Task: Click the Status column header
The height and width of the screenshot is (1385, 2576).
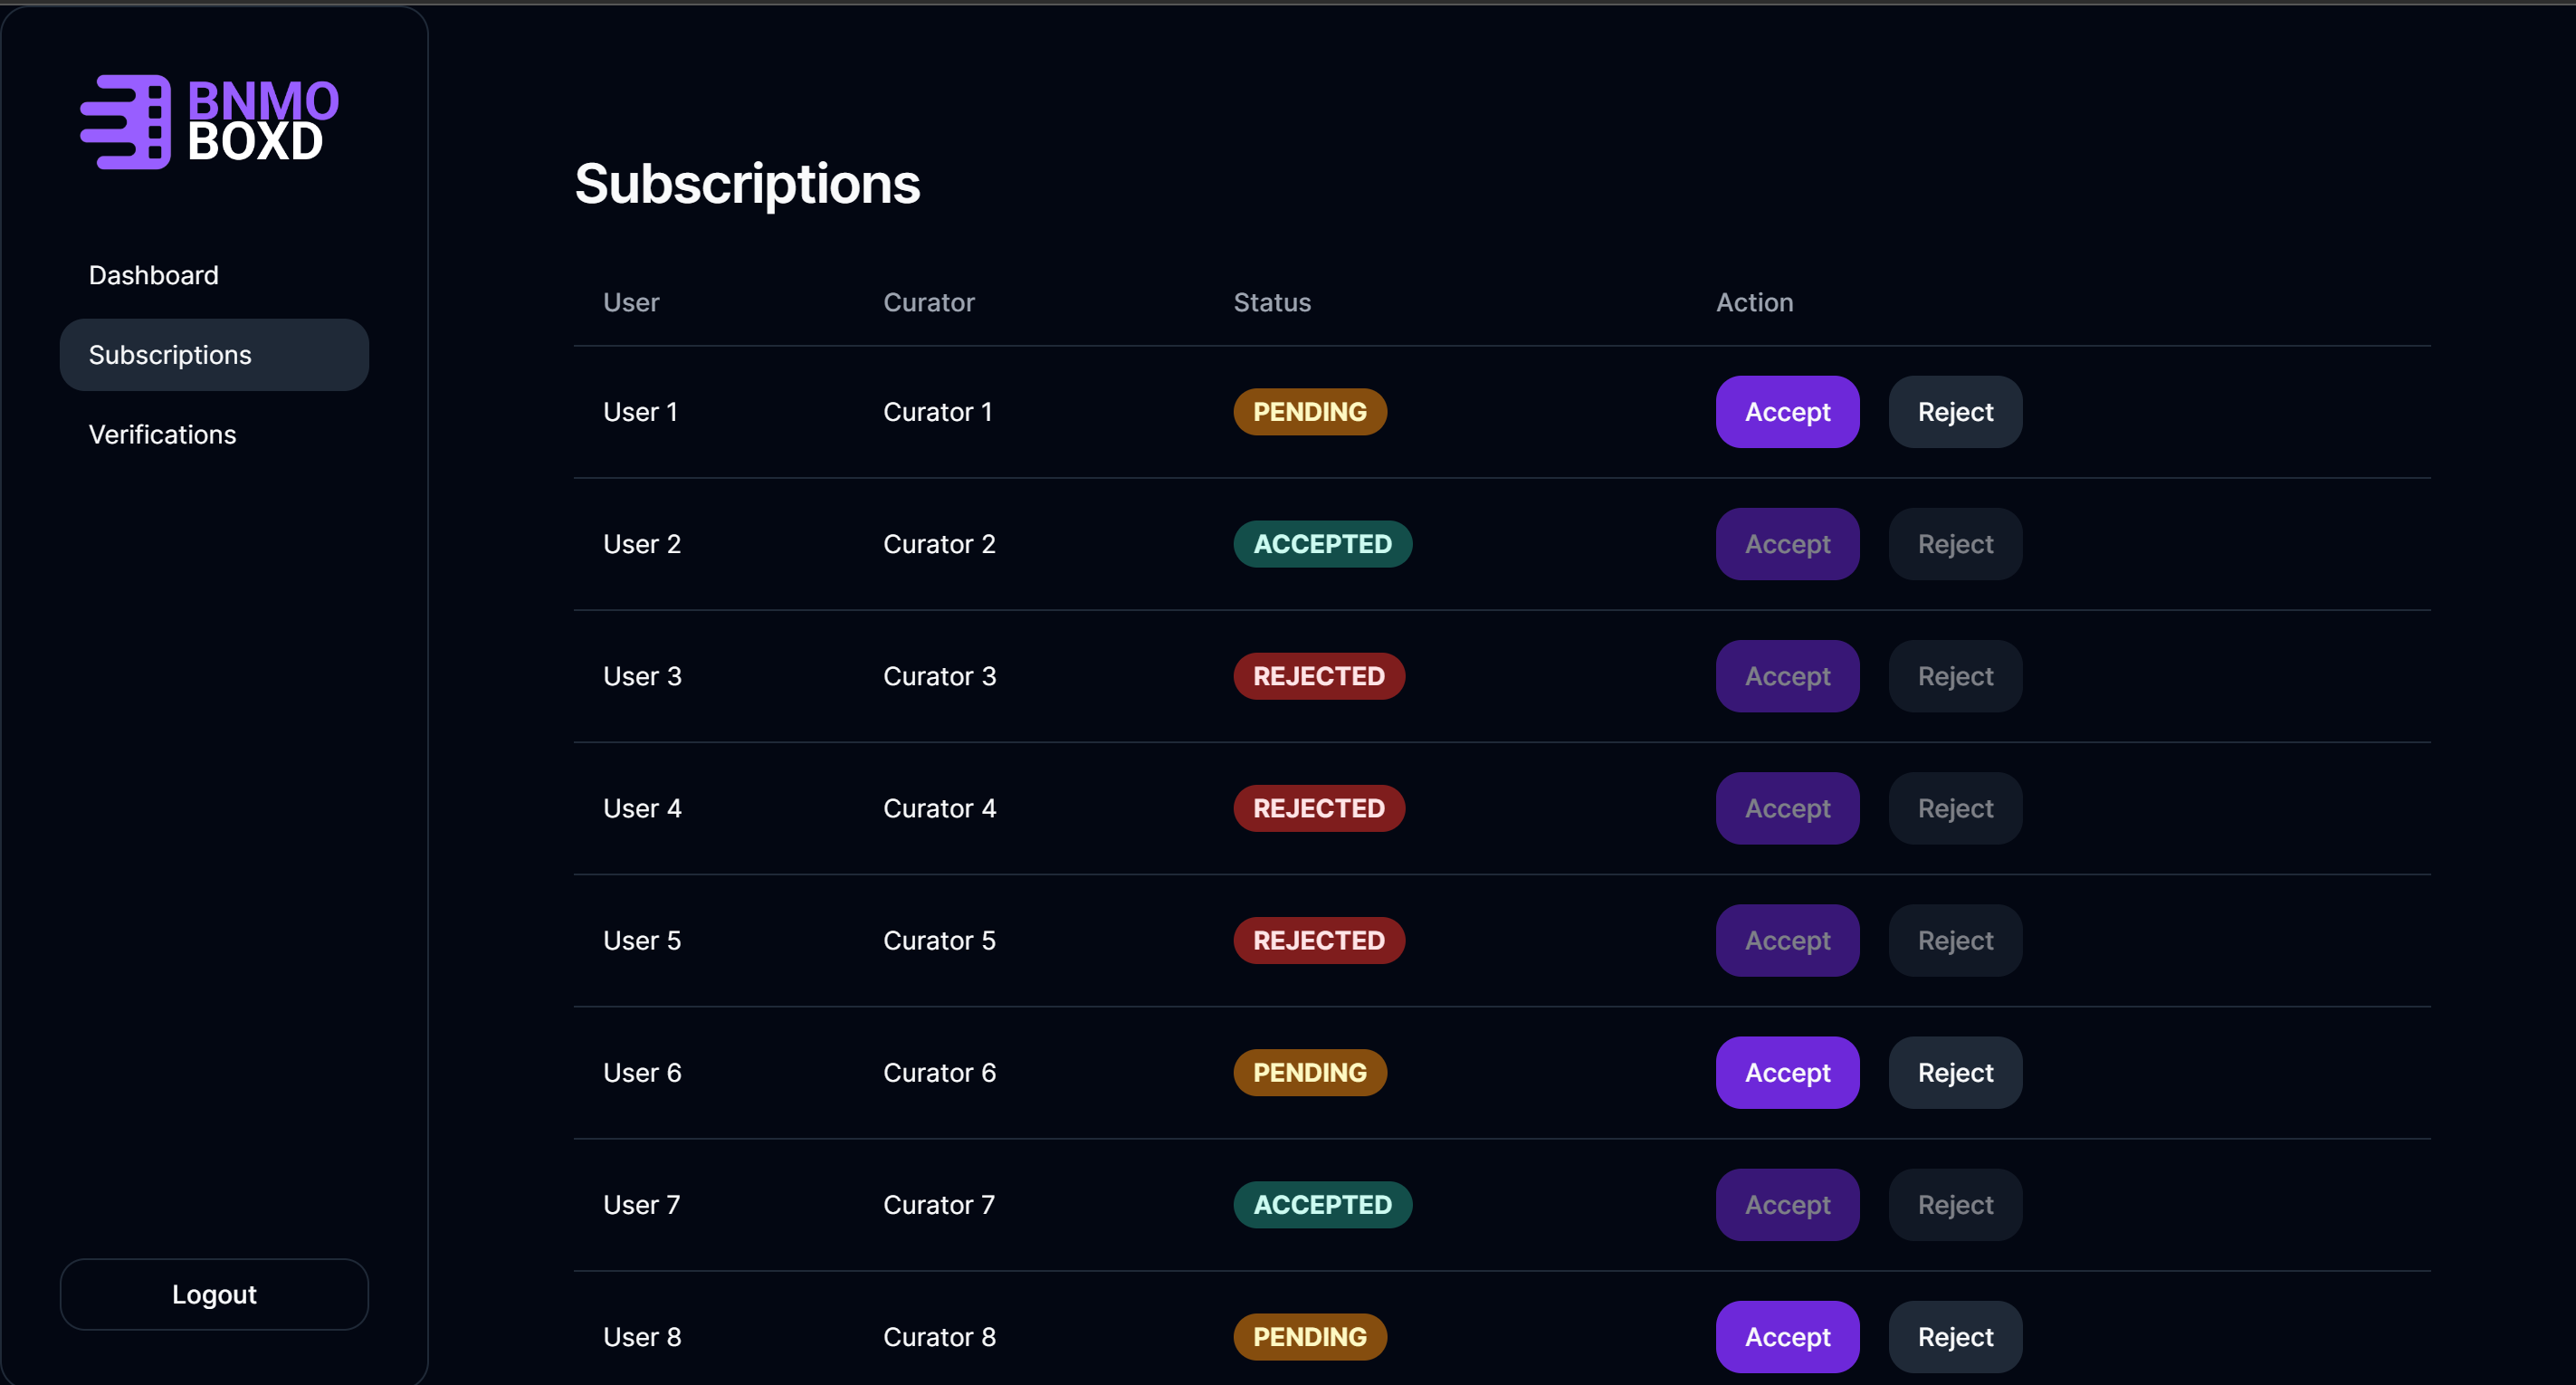Action: click(1271, 302)
